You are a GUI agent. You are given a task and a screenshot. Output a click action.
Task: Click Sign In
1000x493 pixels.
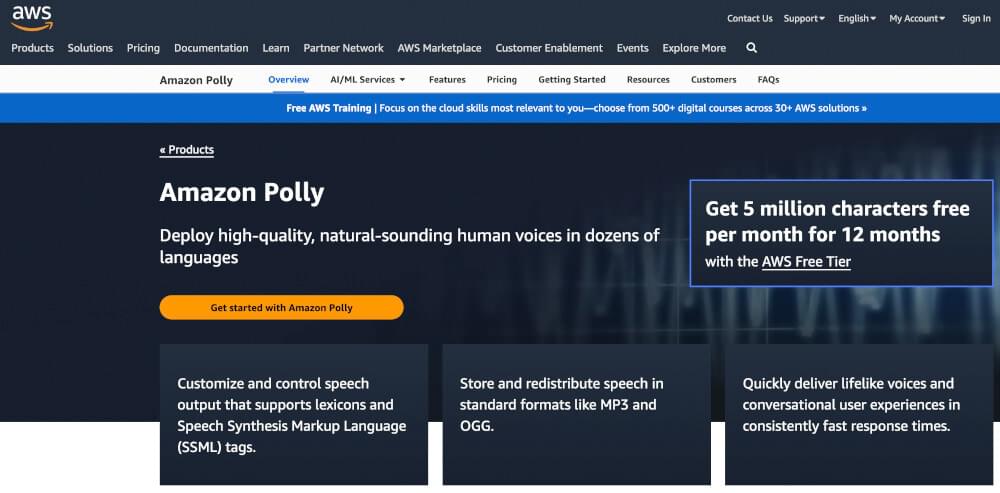(x=976, y=18)
